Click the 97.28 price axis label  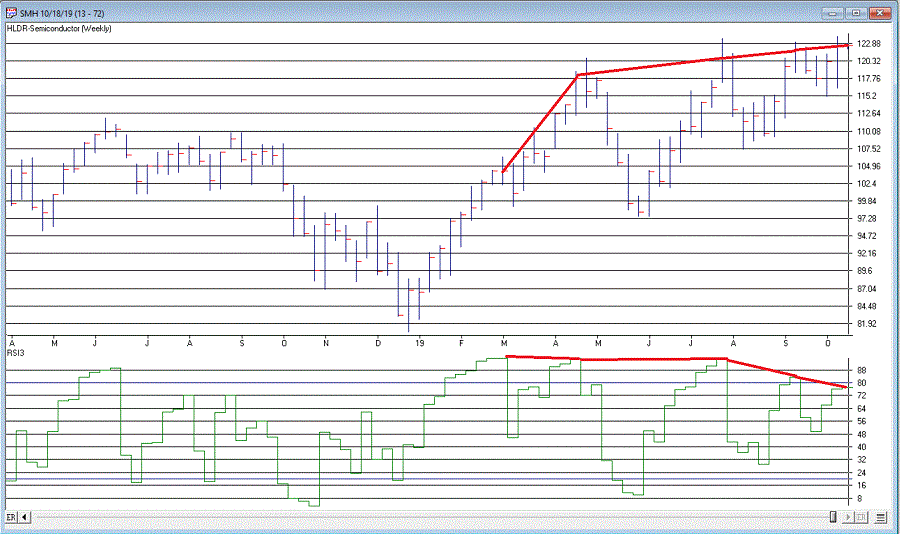(867, 219)
